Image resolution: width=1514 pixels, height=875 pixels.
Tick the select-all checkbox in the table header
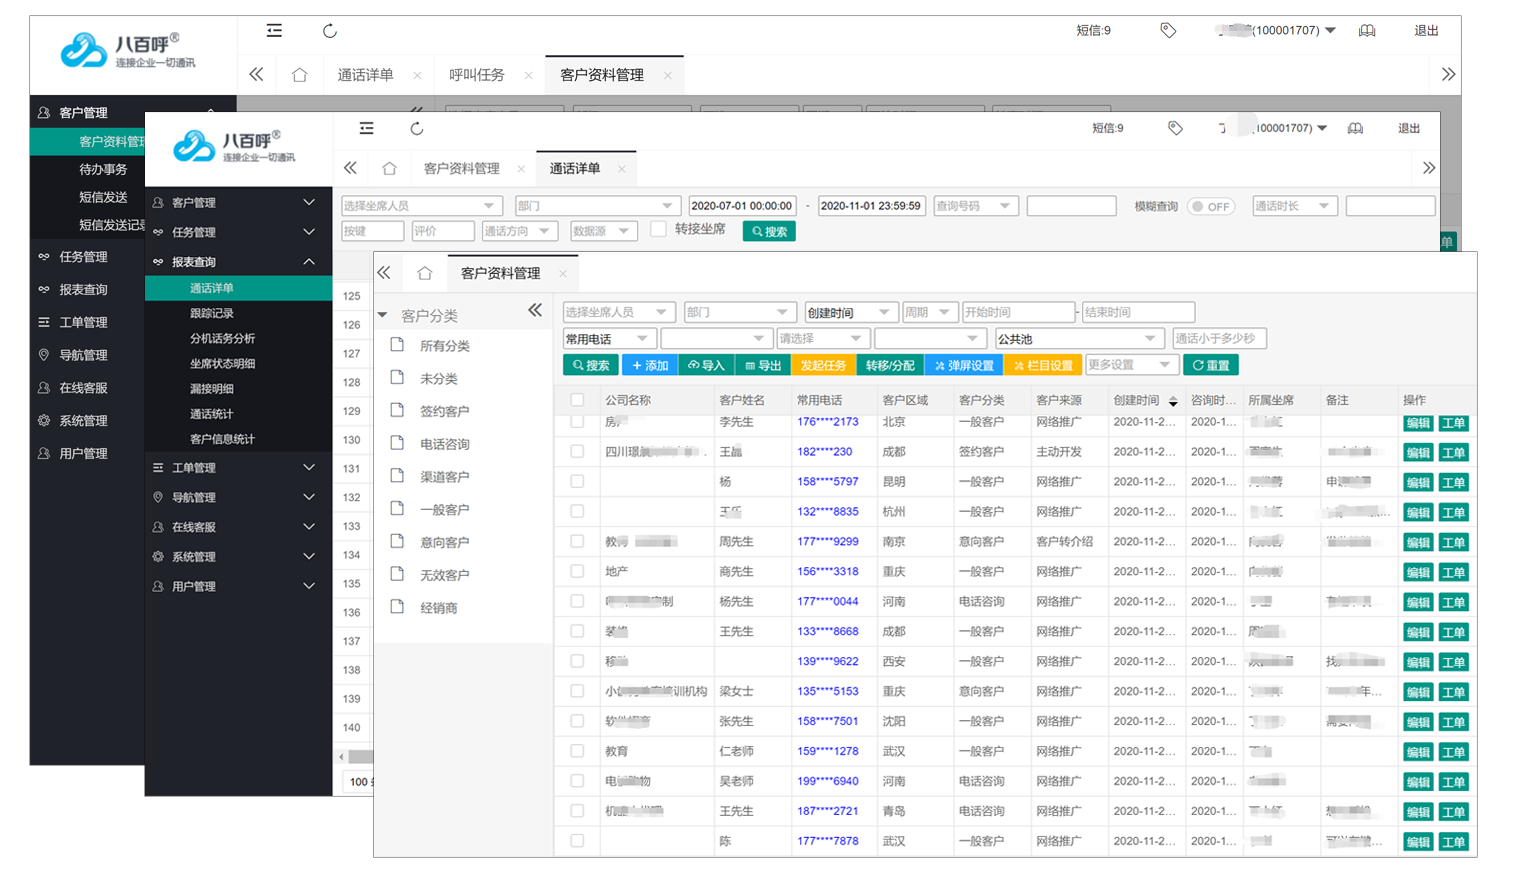(577, 400)
